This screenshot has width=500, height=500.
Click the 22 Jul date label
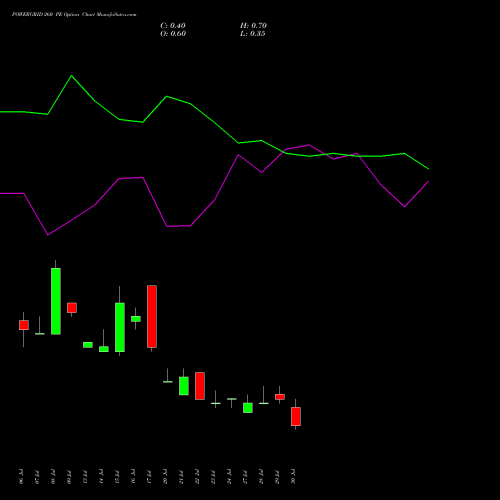click(197, 476)
